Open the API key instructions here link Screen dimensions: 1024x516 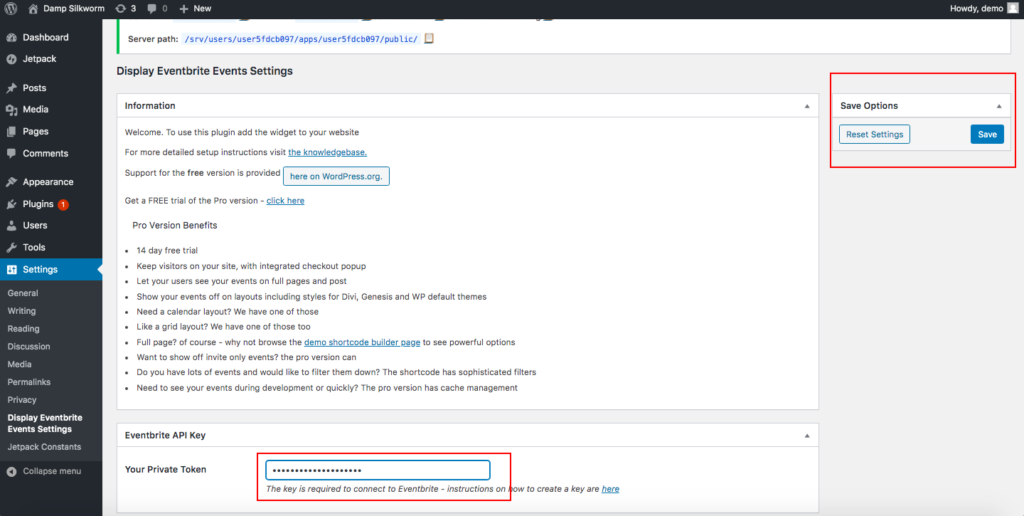611,489
